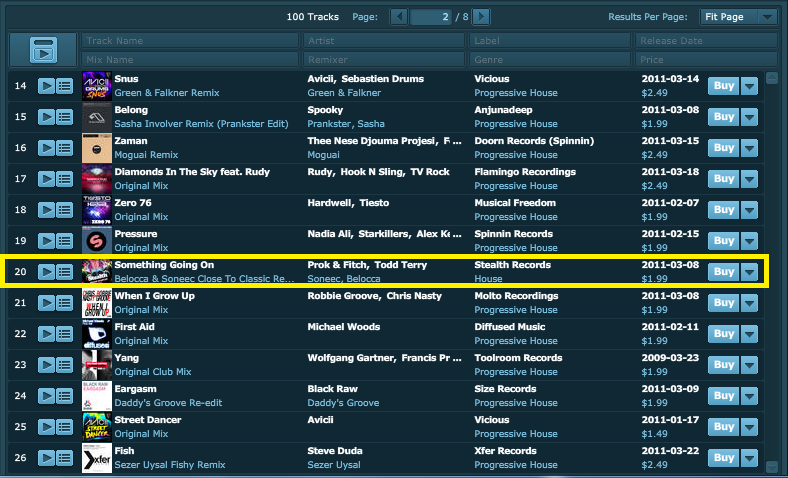
Task: Play the track Zero 76
Action: [46, 210]
